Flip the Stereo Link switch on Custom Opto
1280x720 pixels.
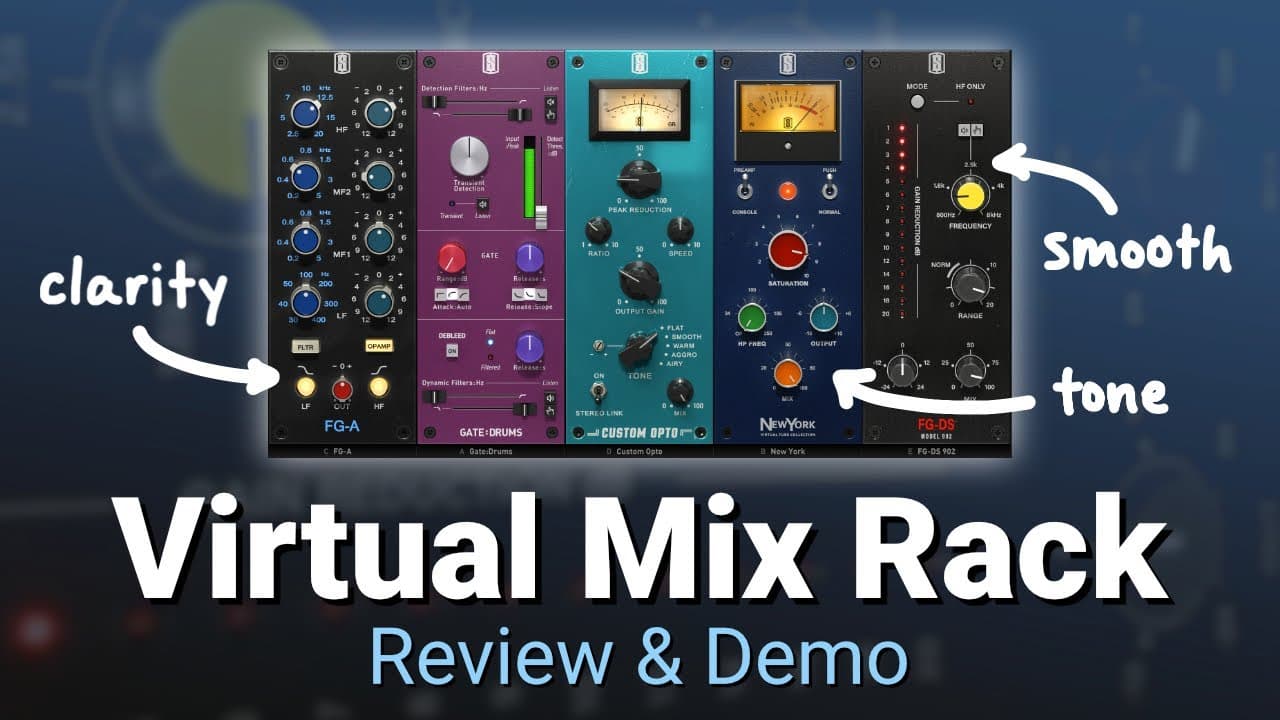point(599,391)
